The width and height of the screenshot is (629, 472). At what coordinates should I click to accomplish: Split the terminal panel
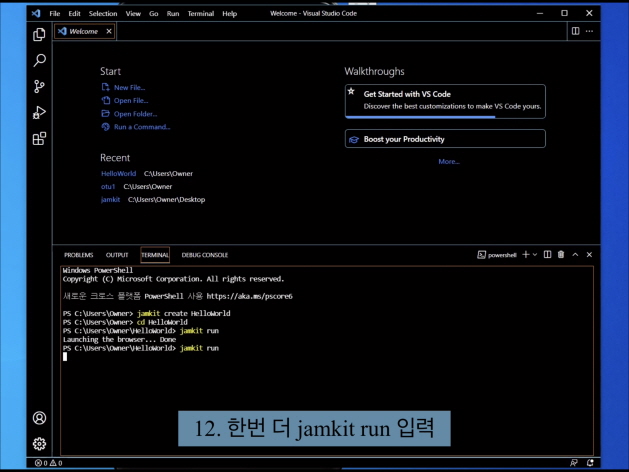click(547, 255)
